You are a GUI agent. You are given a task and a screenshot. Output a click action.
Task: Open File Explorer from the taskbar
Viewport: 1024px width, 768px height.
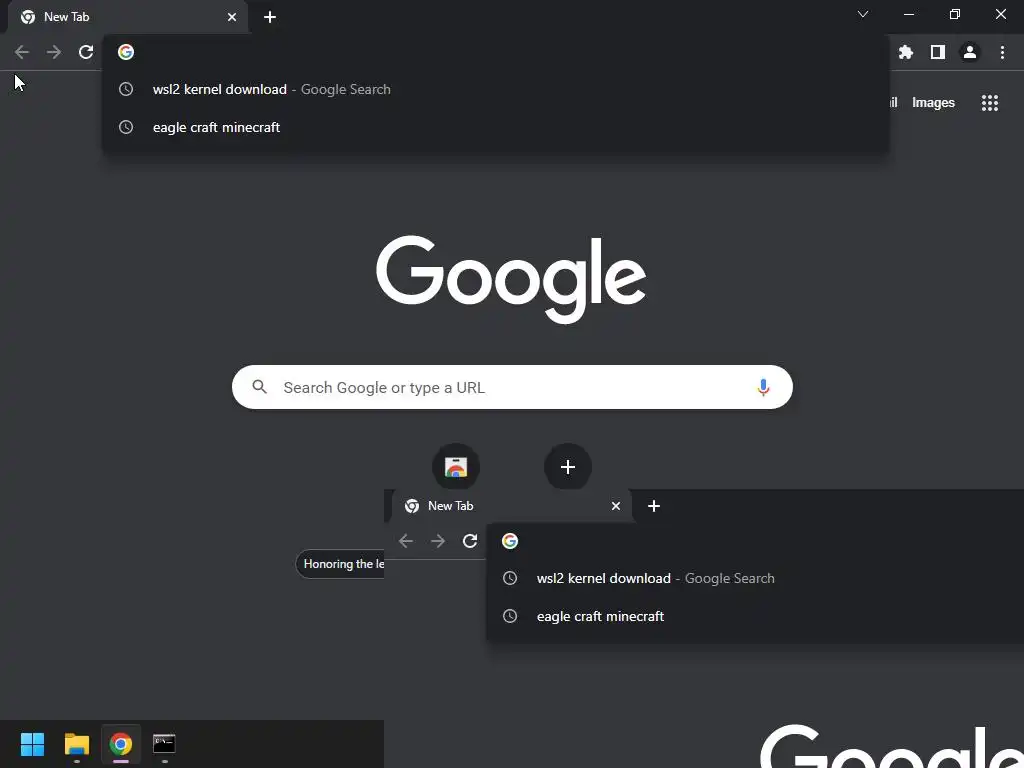point(76,744)
